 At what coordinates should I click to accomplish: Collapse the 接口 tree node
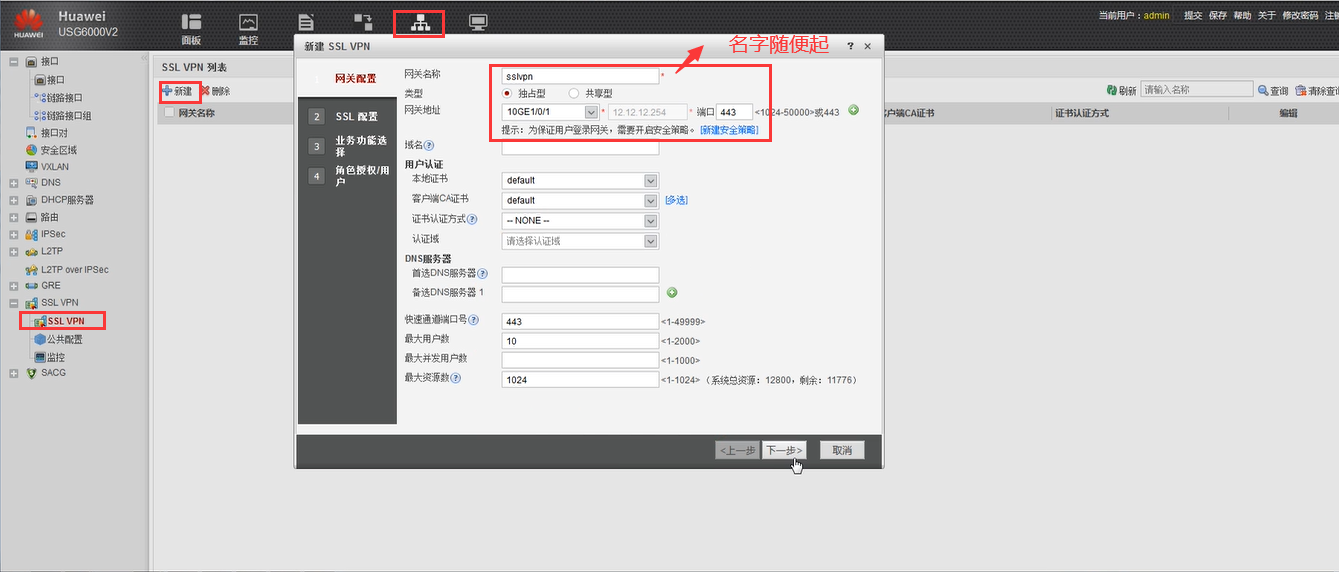13,62
